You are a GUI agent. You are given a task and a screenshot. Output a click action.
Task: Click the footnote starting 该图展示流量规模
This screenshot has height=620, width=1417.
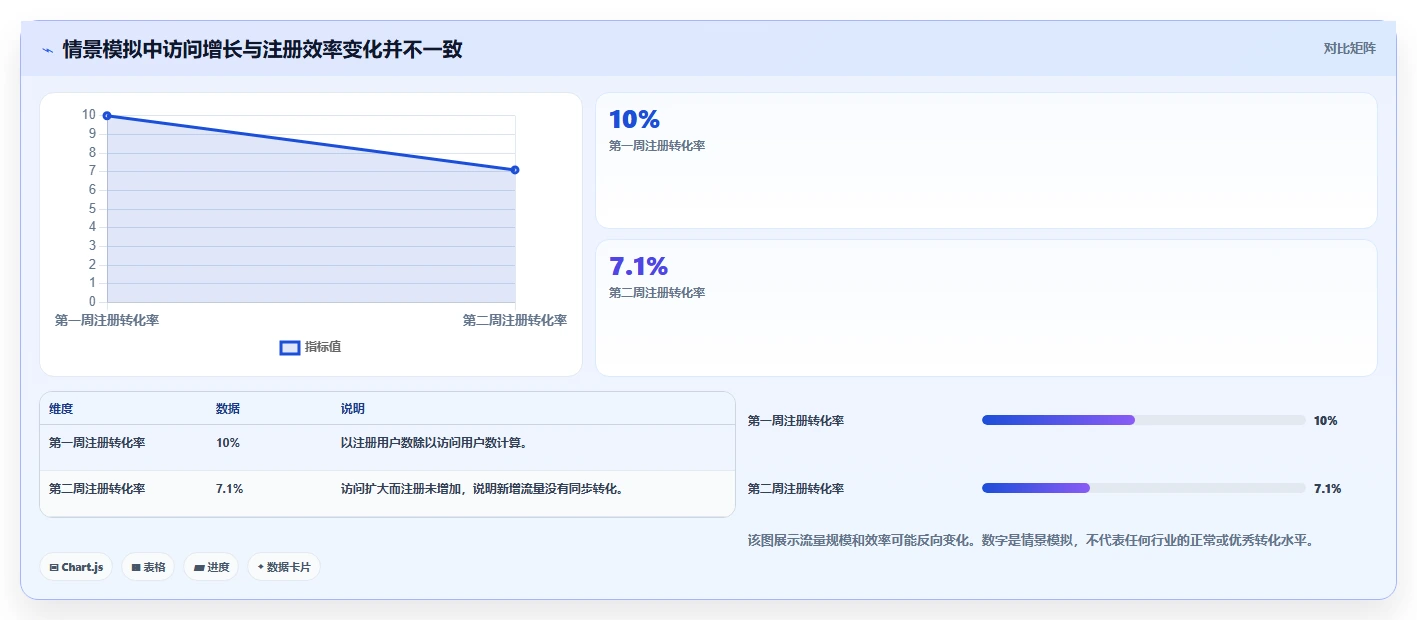pos(1030,540)
